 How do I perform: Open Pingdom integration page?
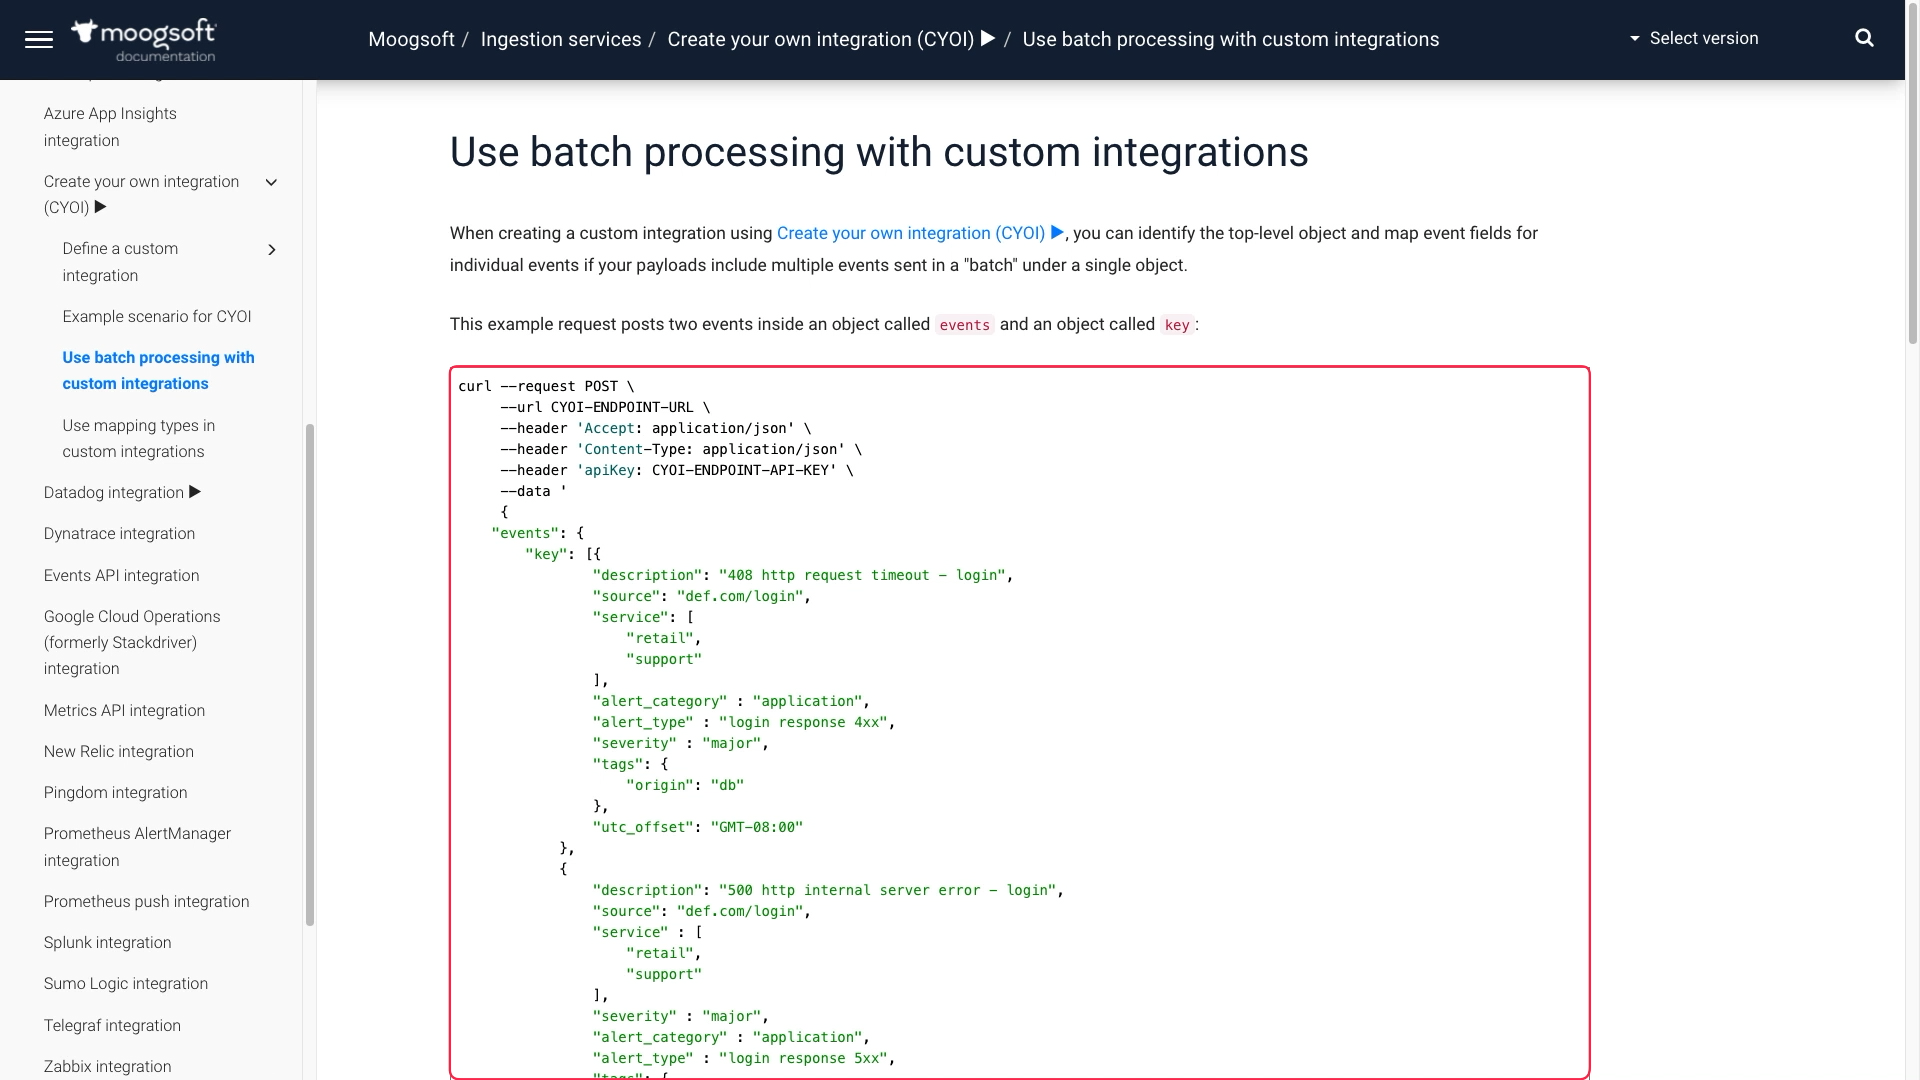coord(115,792)
